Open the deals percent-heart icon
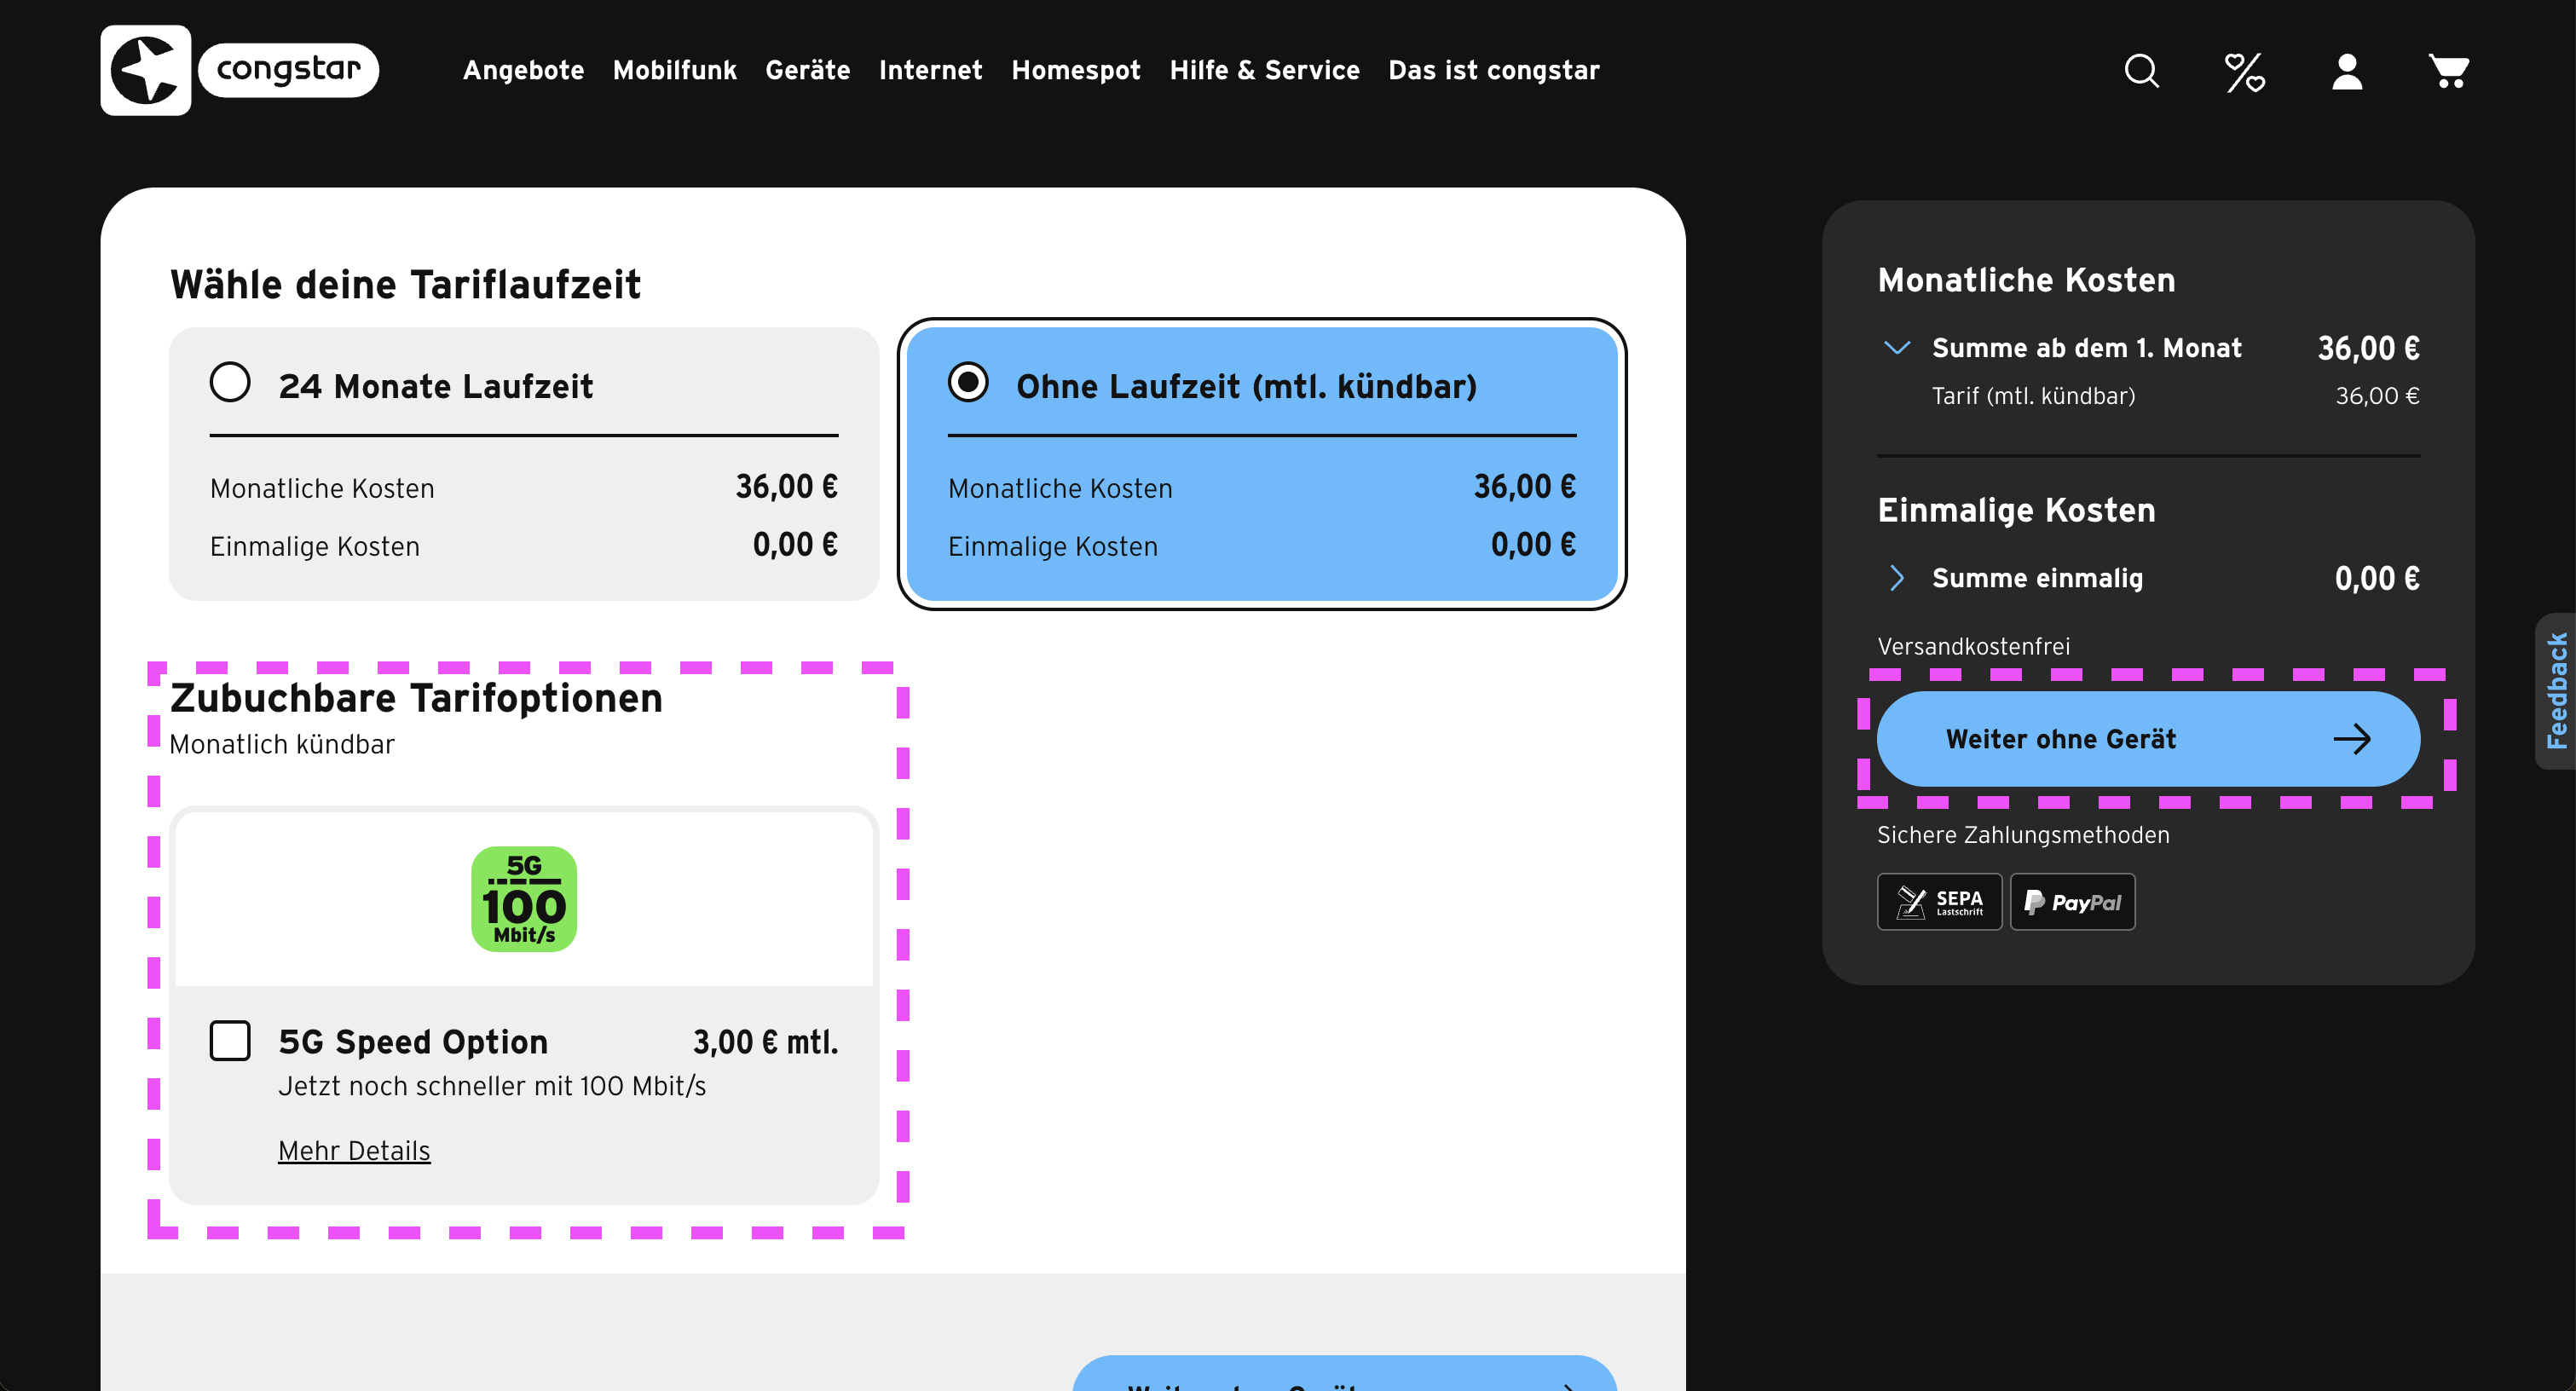The height and width of the screenshot is (1391, 2576). pos(2244,72)
